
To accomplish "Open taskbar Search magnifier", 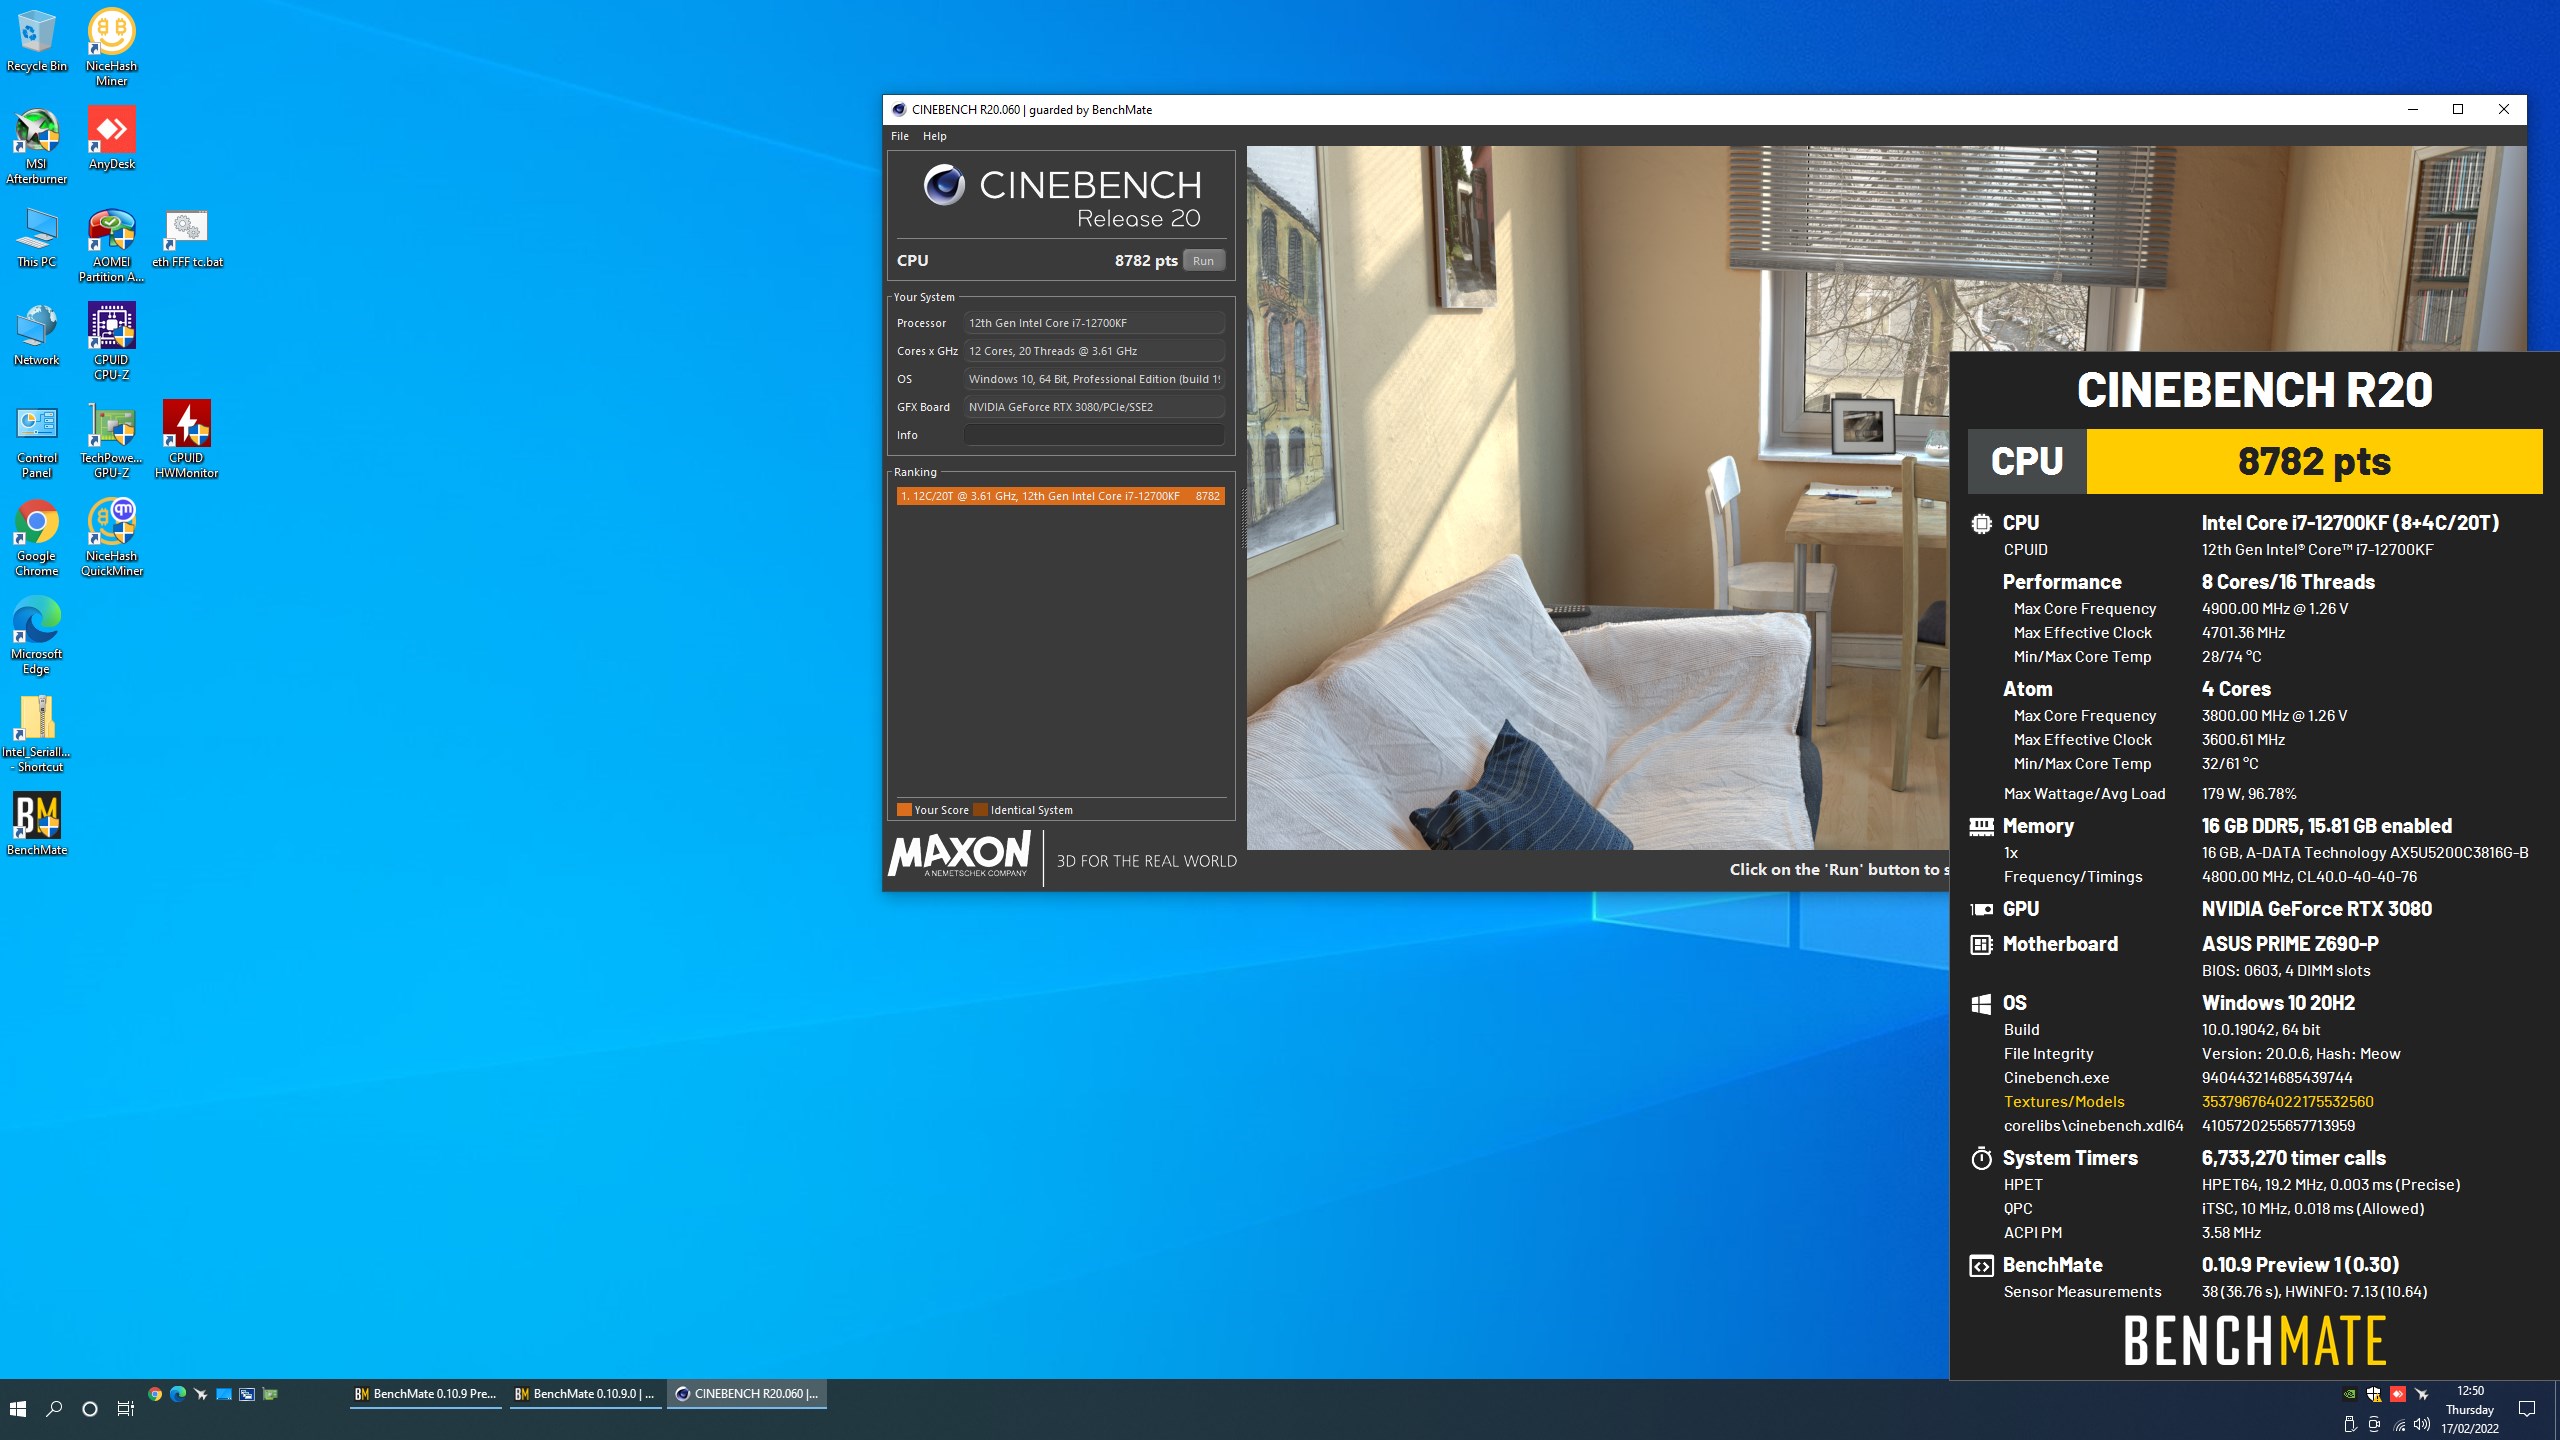I will 54,1409.
